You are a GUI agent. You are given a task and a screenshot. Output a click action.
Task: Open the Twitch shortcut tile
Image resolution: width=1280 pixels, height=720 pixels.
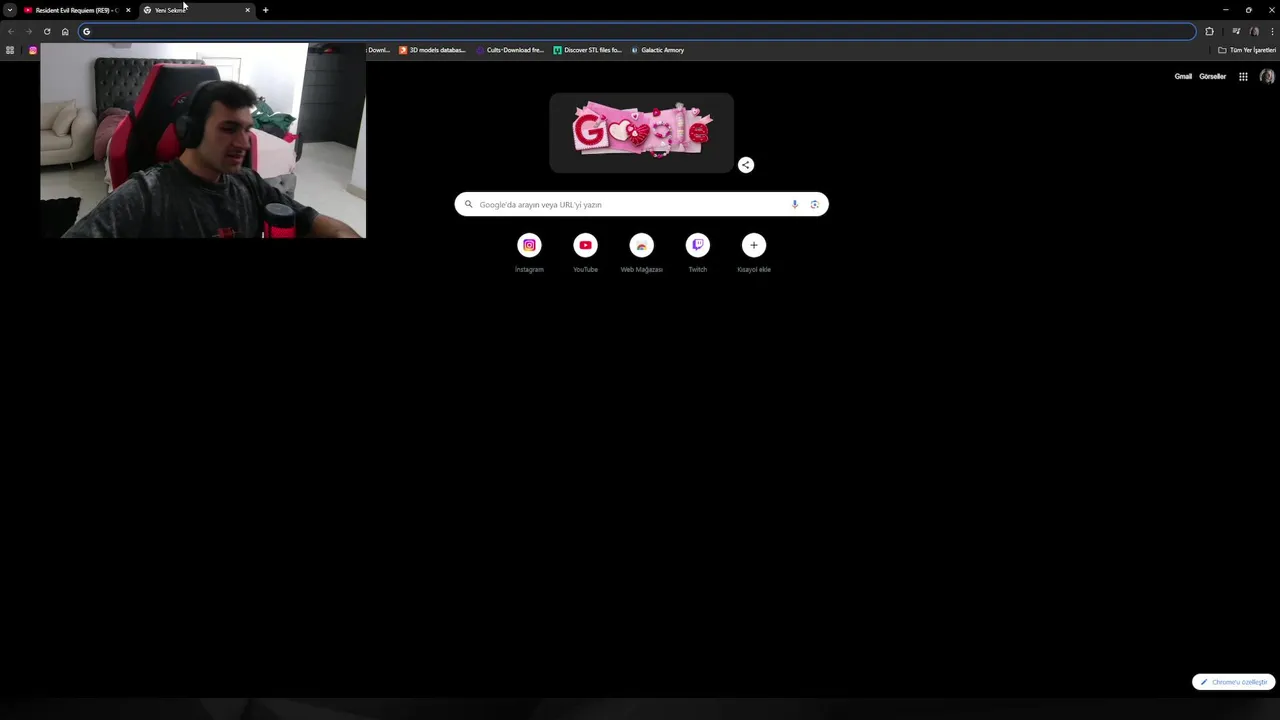pos(697,253)
